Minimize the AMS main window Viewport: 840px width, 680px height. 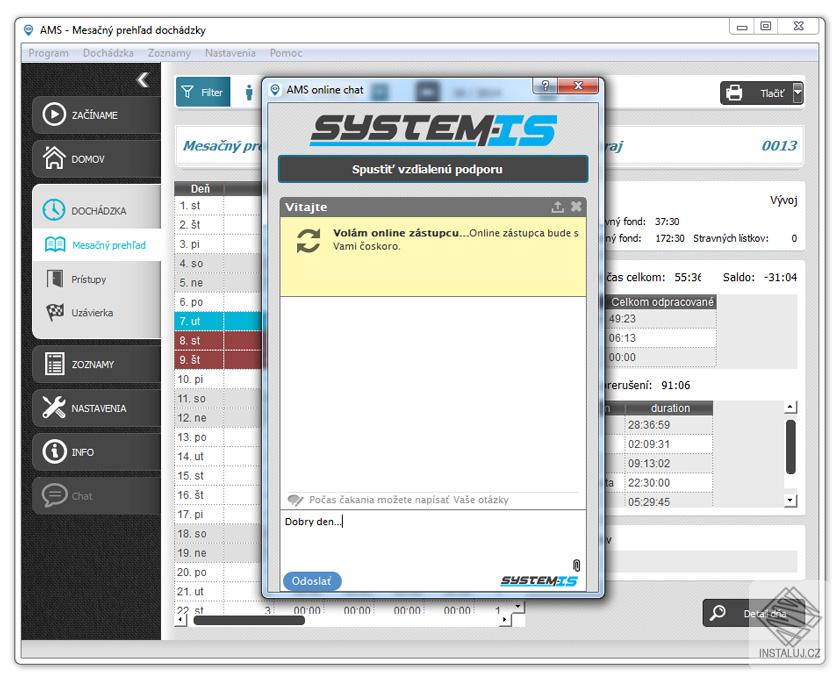pyautogui.click(x=742, y=26)
